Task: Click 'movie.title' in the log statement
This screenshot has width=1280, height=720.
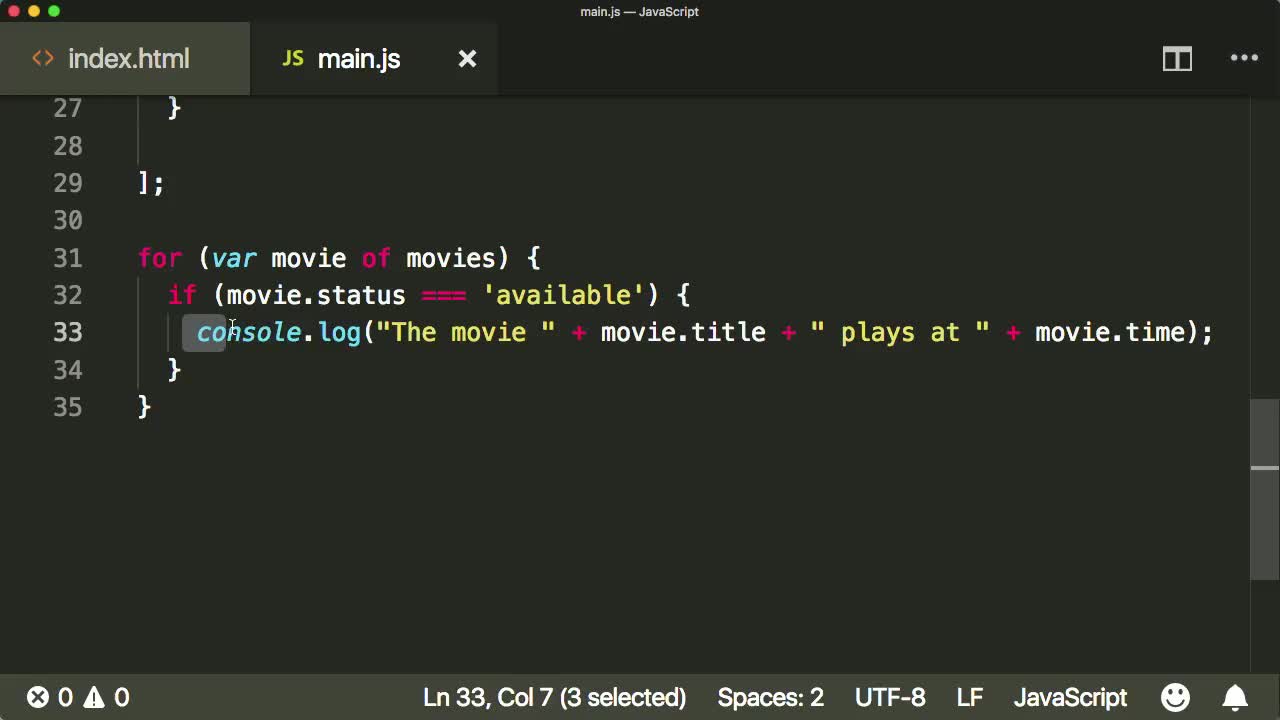Action: tap(683, 332)
